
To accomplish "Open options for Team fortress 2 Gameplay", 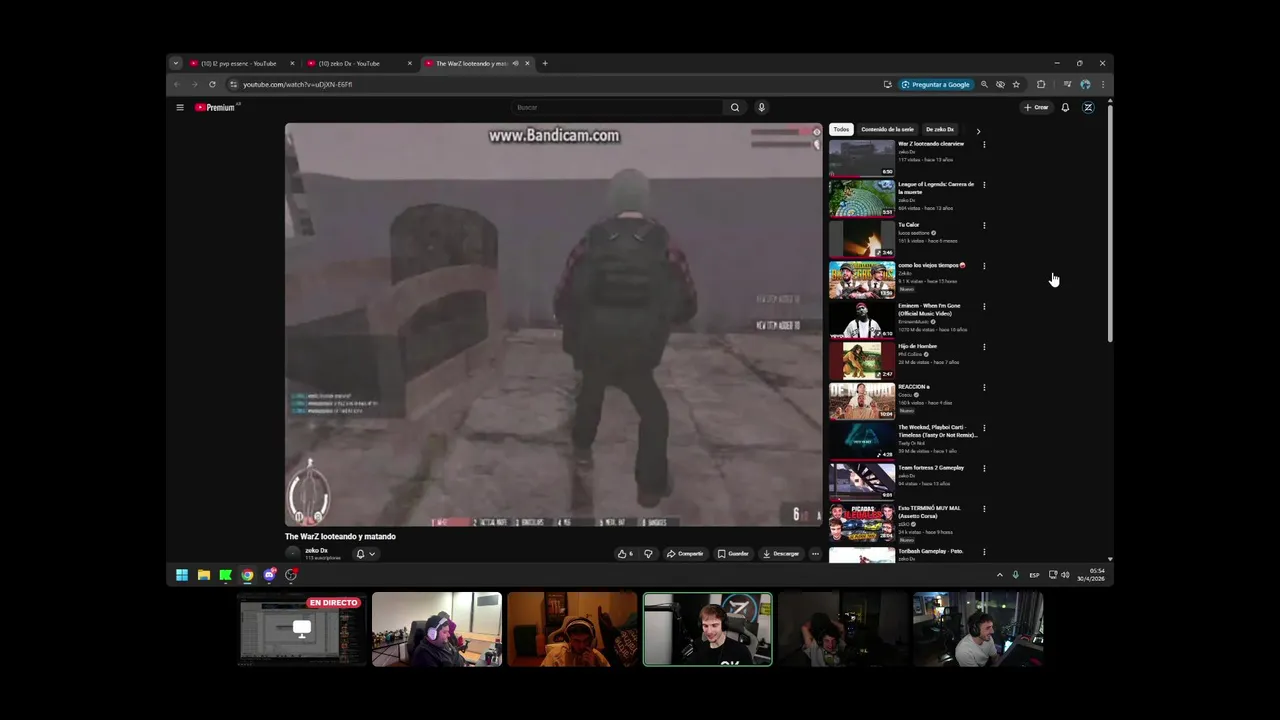I will click(984, 468).
